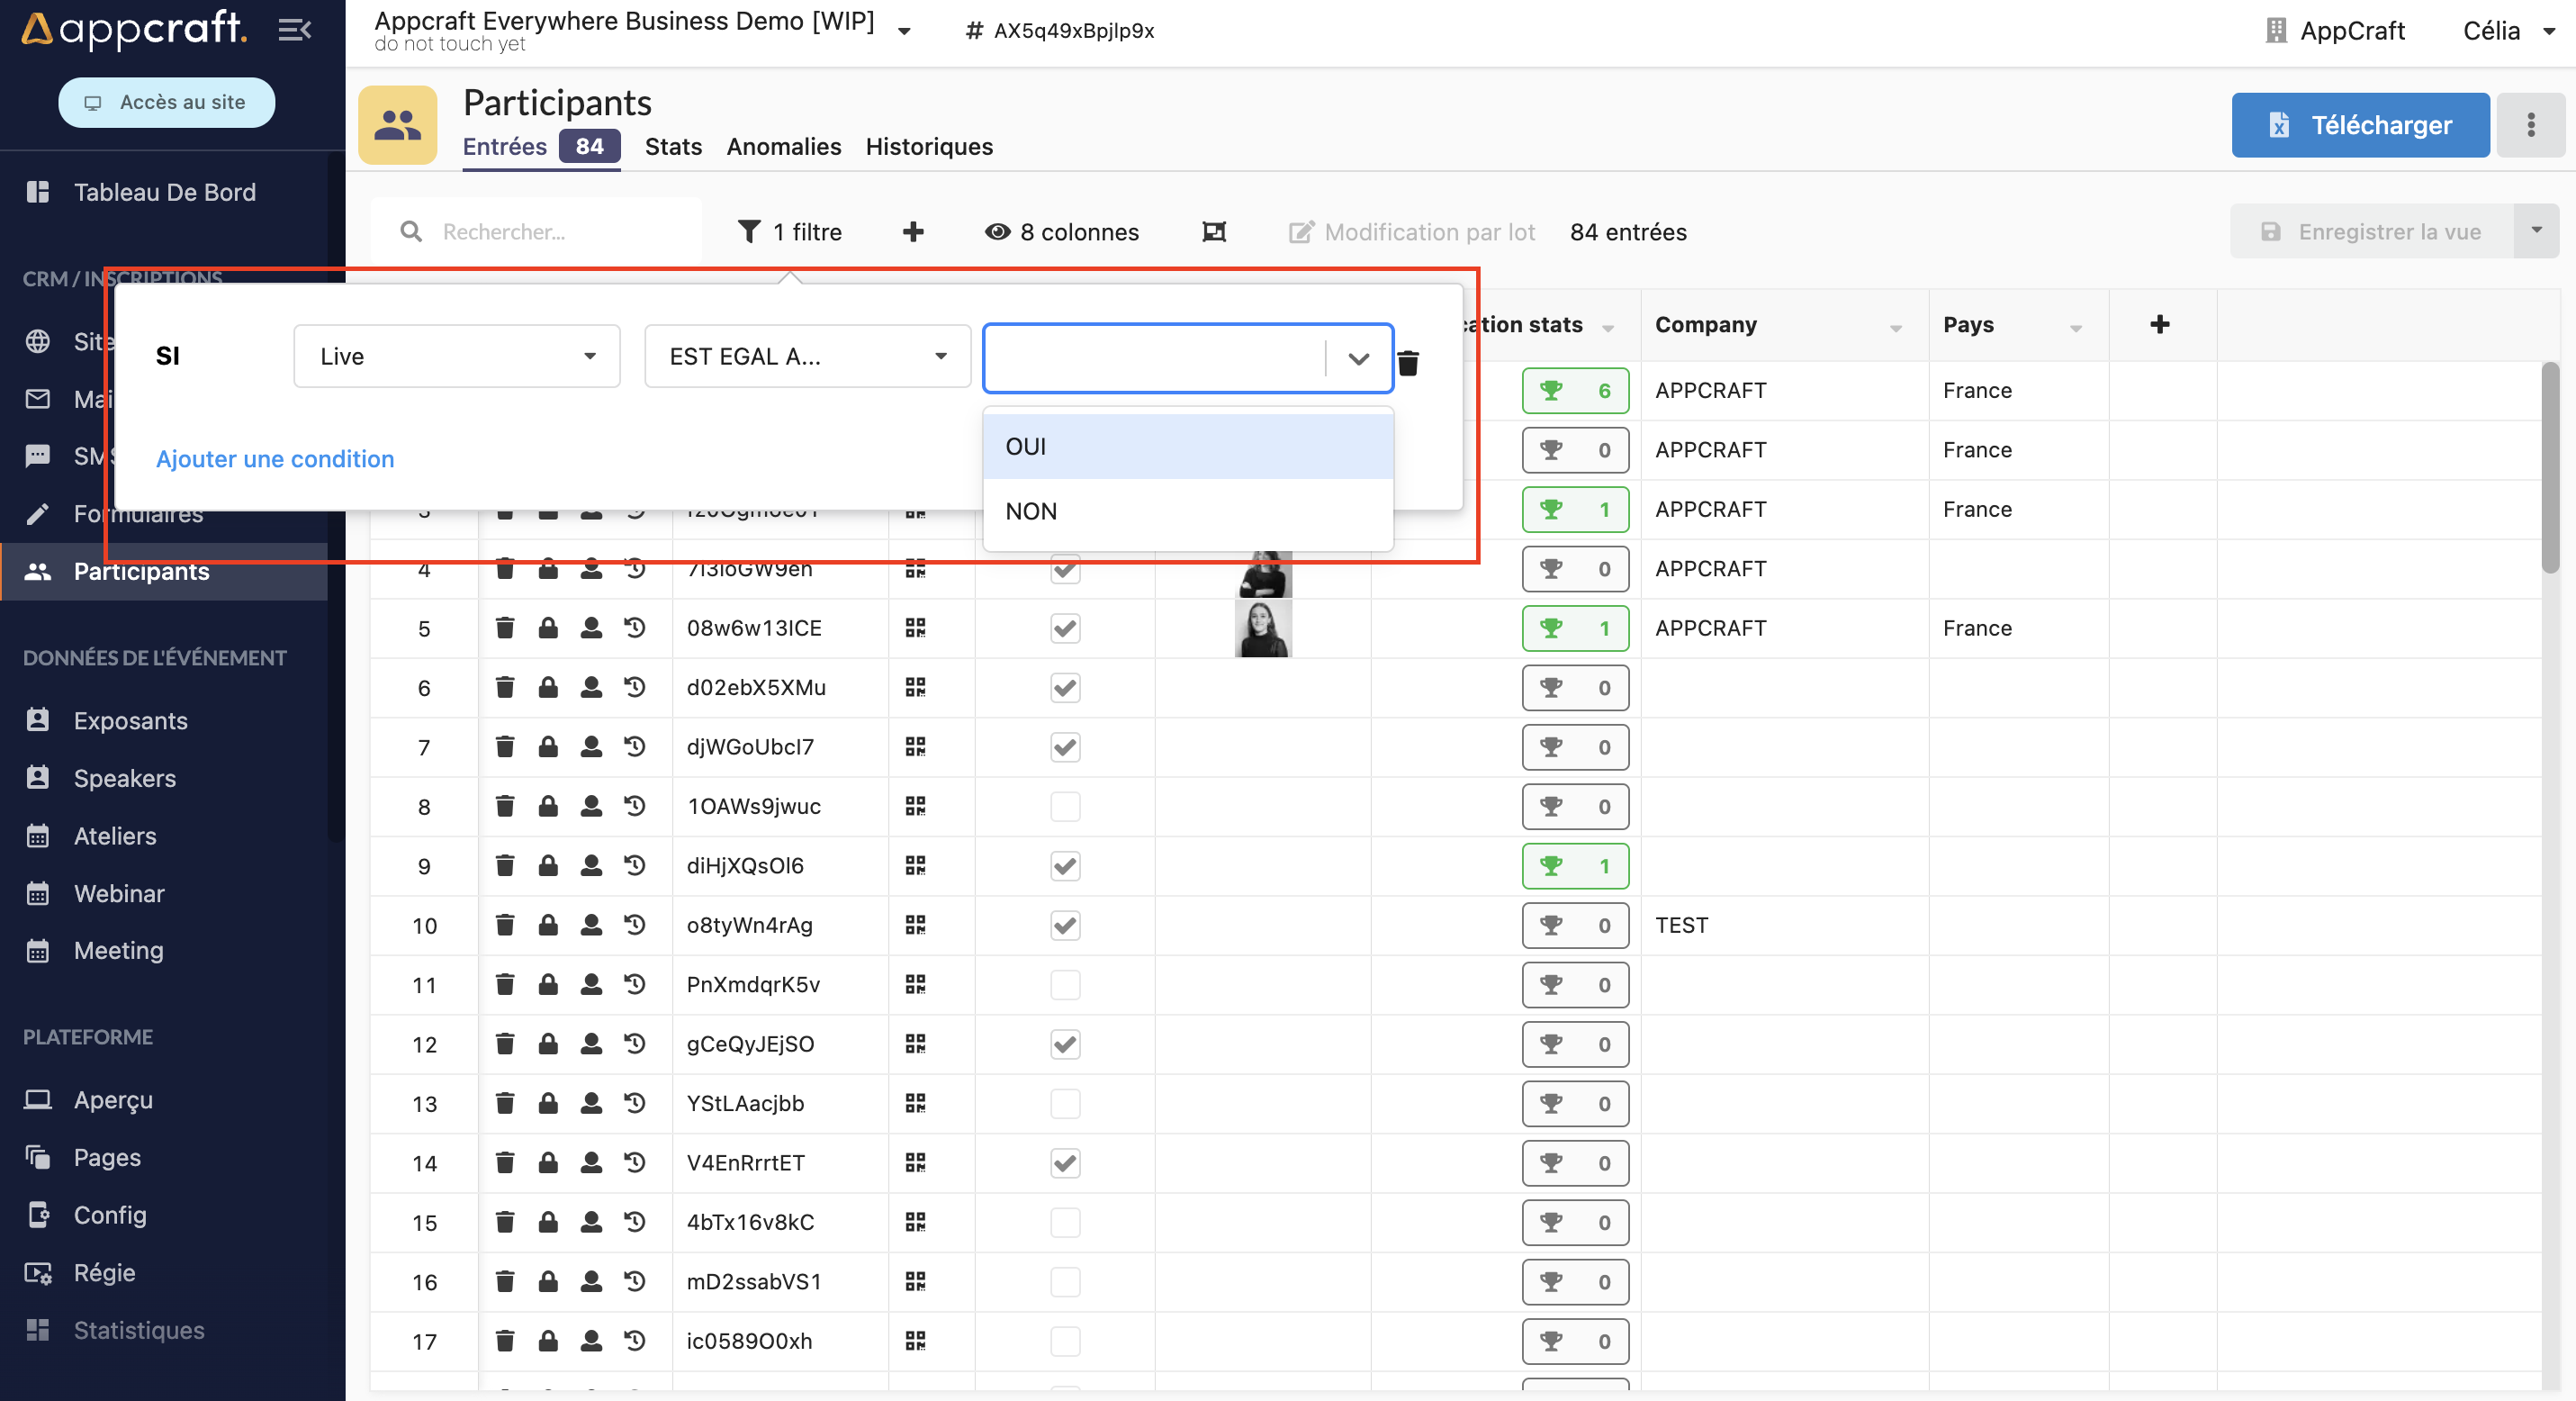Select OUI from the dropdown options
The width and height of the screenshot is (2576, 1401).
[1188, 445]
